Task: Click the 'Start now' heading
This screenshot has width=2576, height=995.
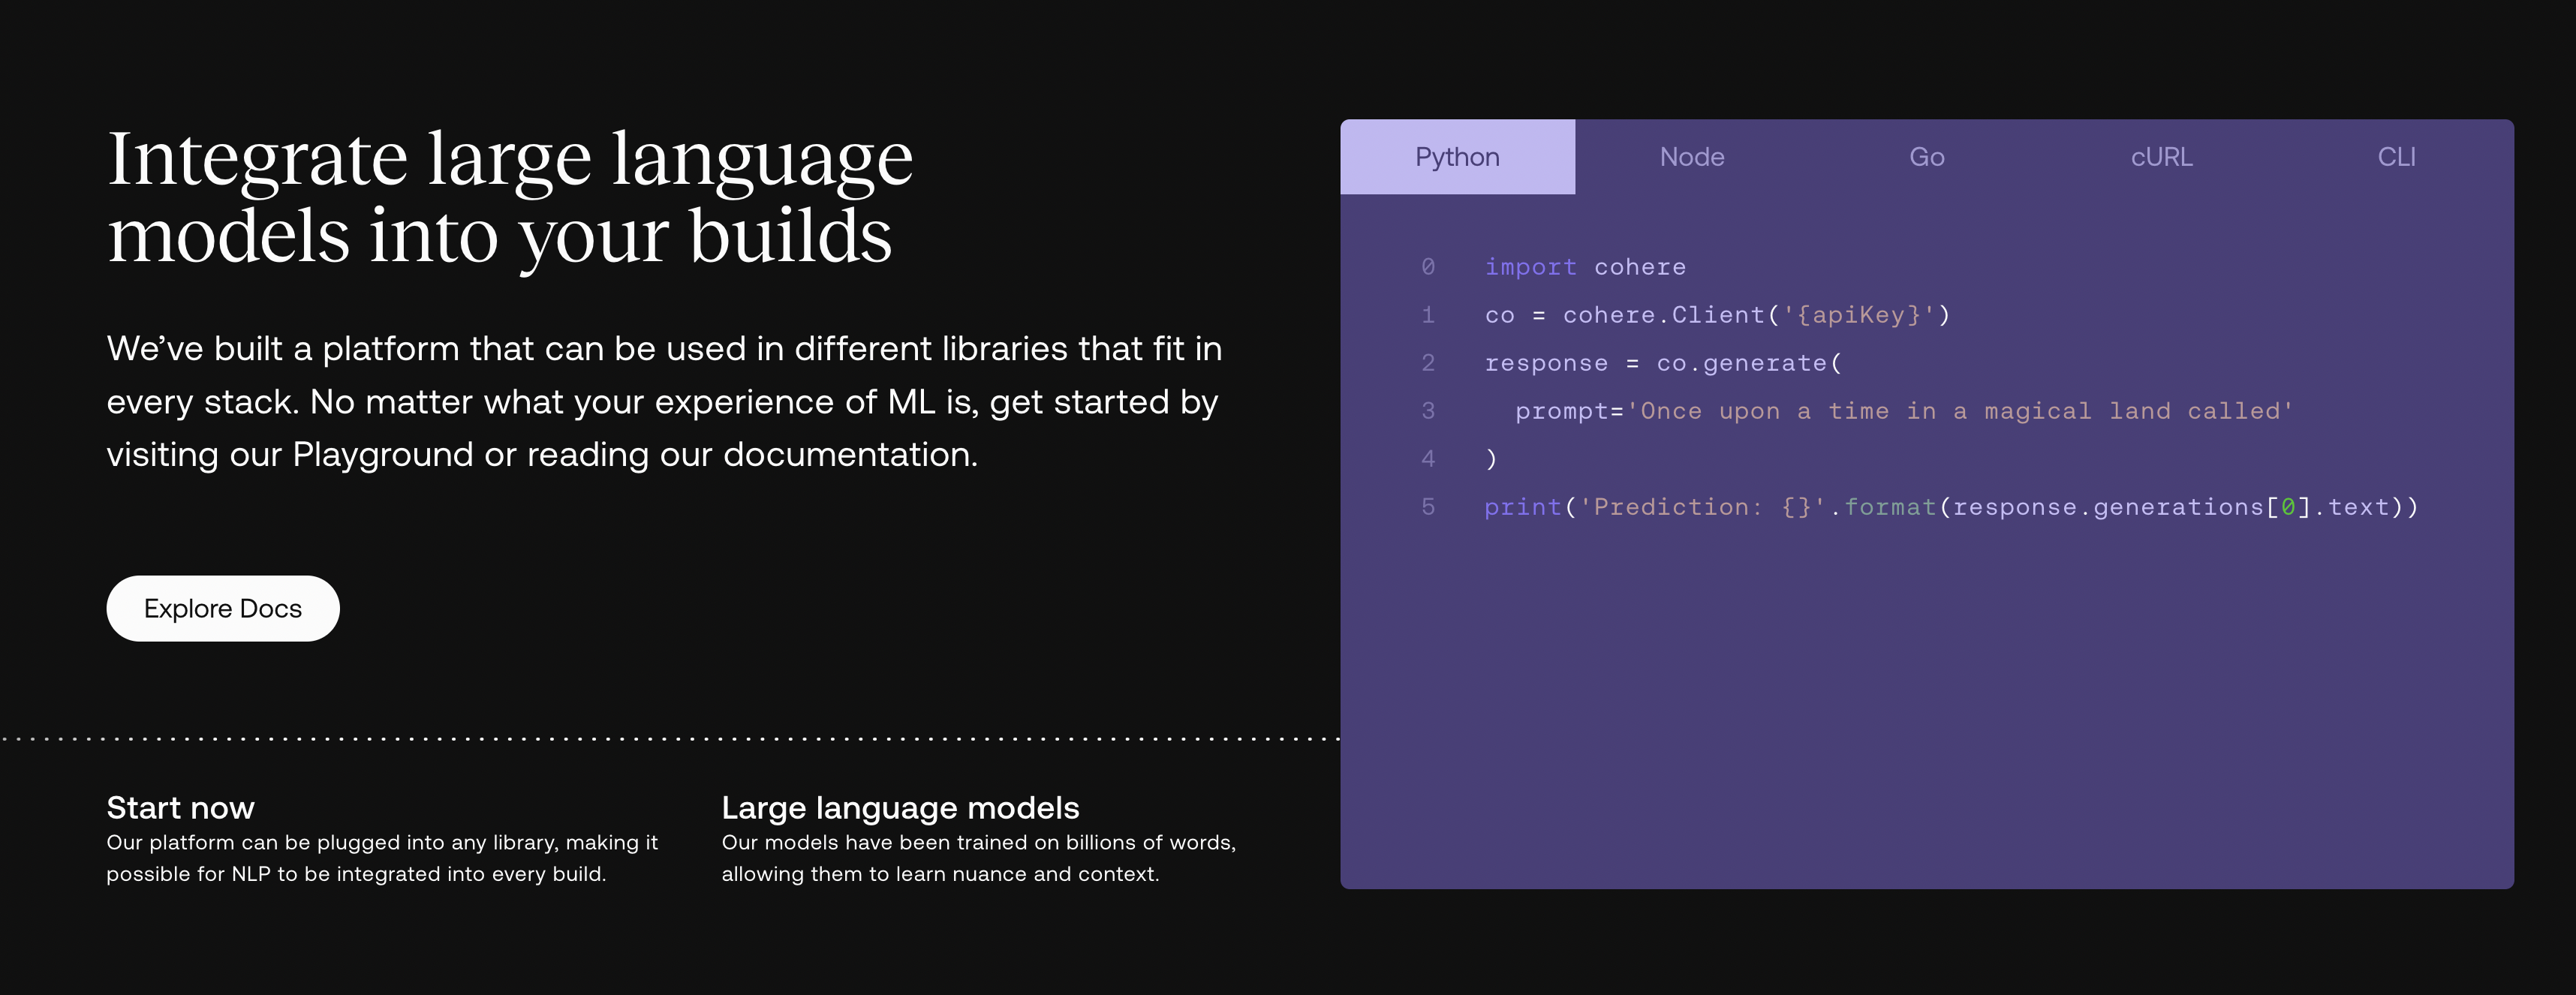Action: [x=181, y=807]
